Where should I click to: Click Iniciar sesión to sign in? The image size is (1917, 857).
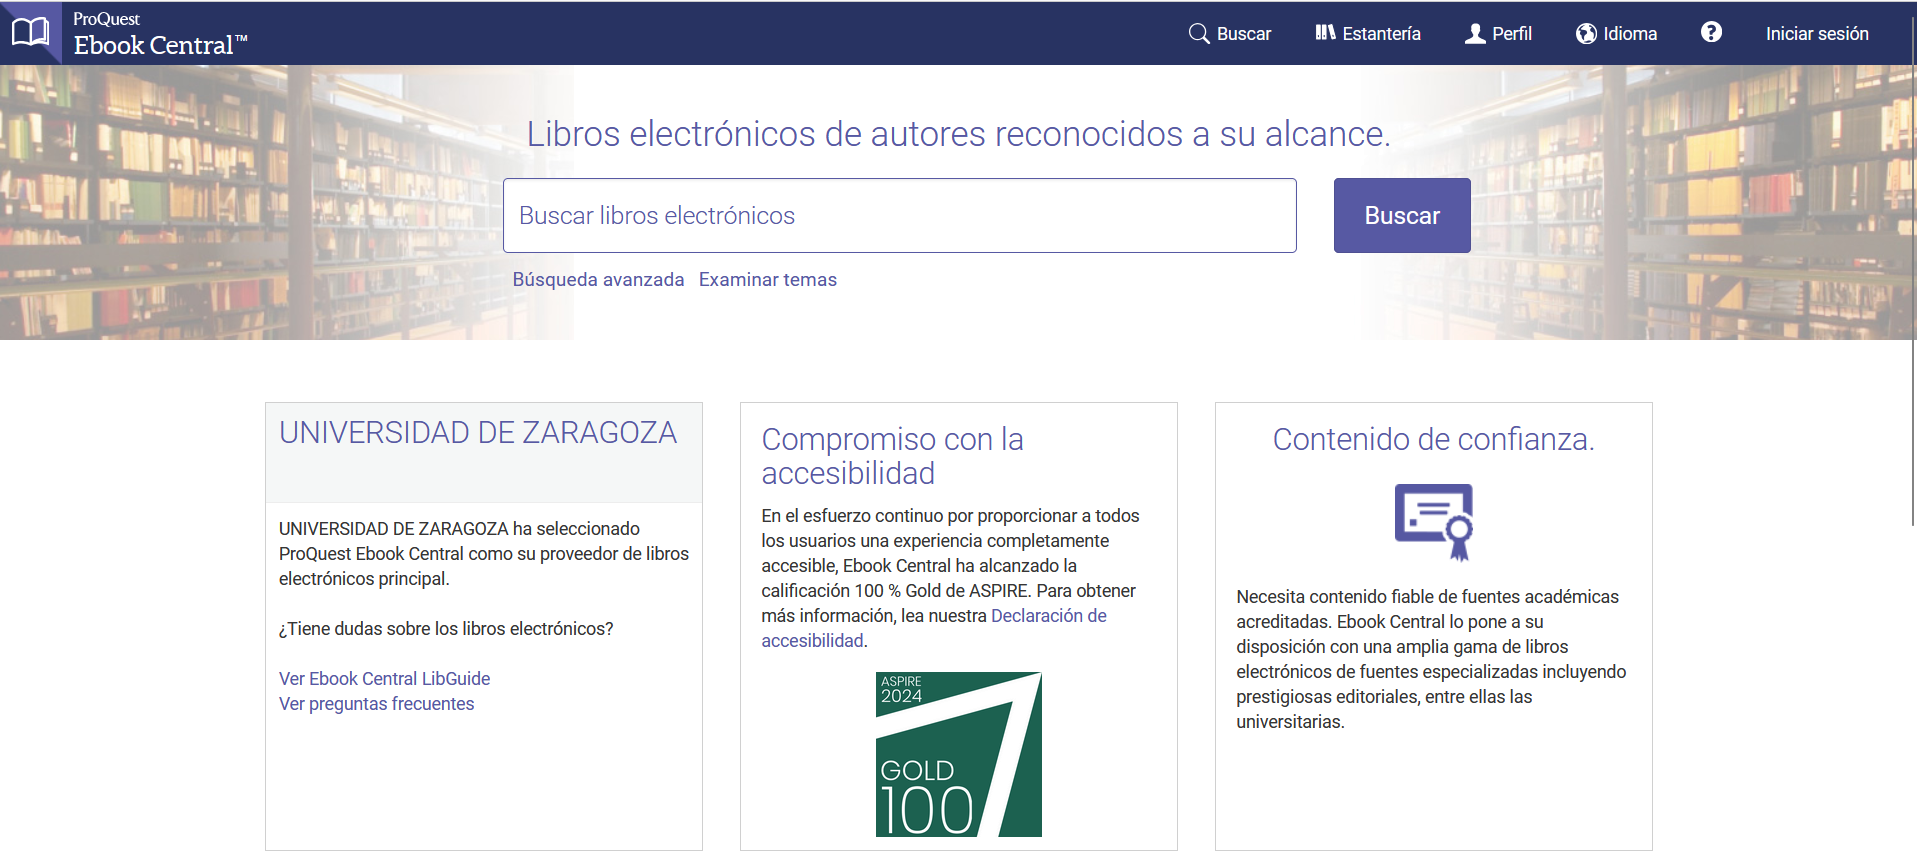[1816, 34]
